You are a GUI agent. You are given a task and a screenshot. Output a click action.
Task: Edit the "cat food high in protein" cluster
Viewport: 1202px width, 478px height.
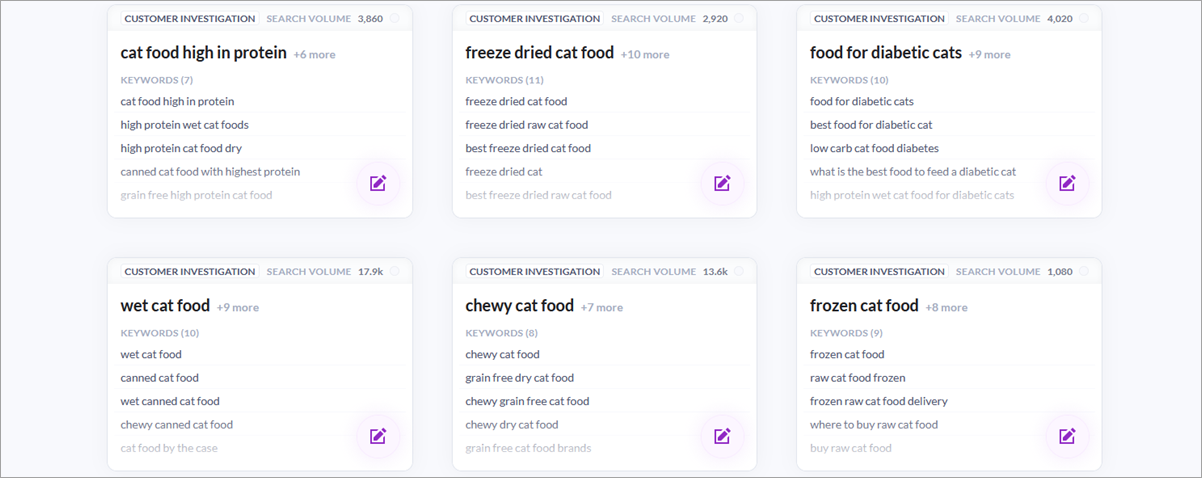pos(377,183)
